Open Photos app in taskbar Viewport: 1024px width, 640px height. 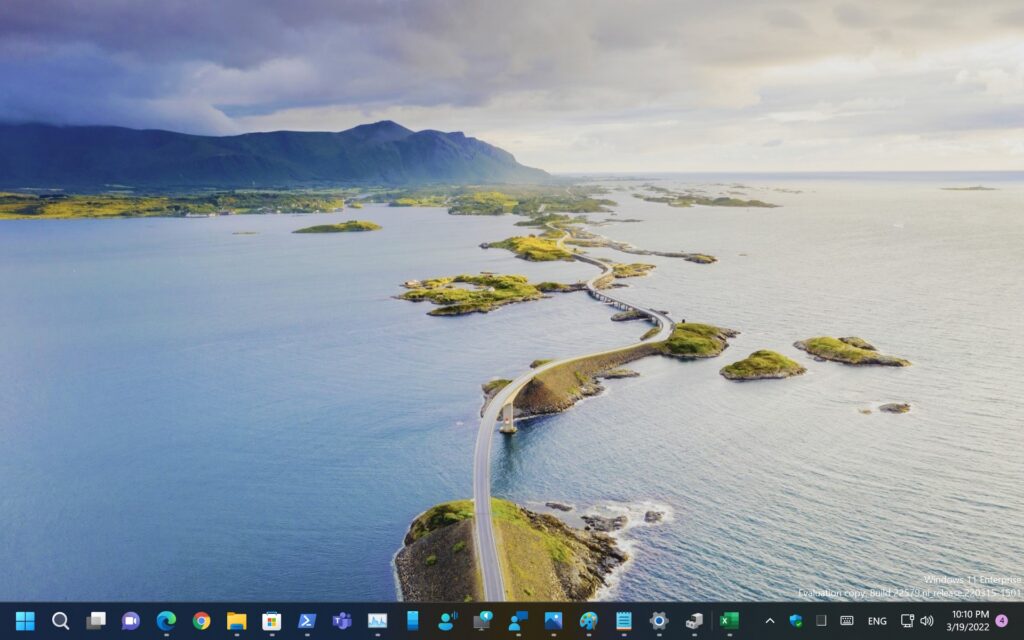point(553,621)
